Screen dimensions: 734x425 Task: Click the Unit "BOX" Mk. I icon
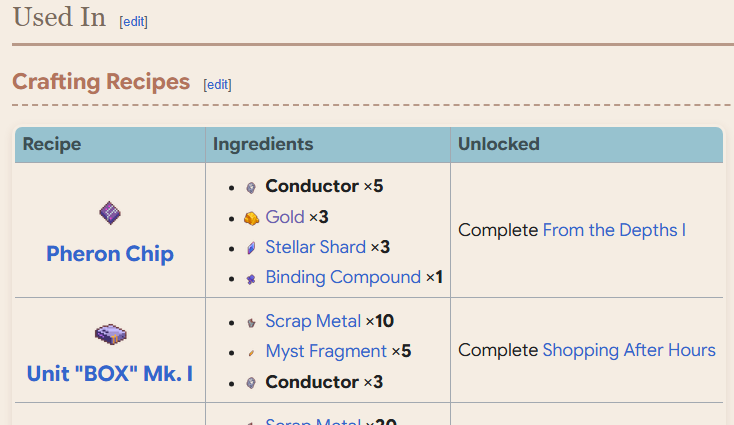point(110,334)
